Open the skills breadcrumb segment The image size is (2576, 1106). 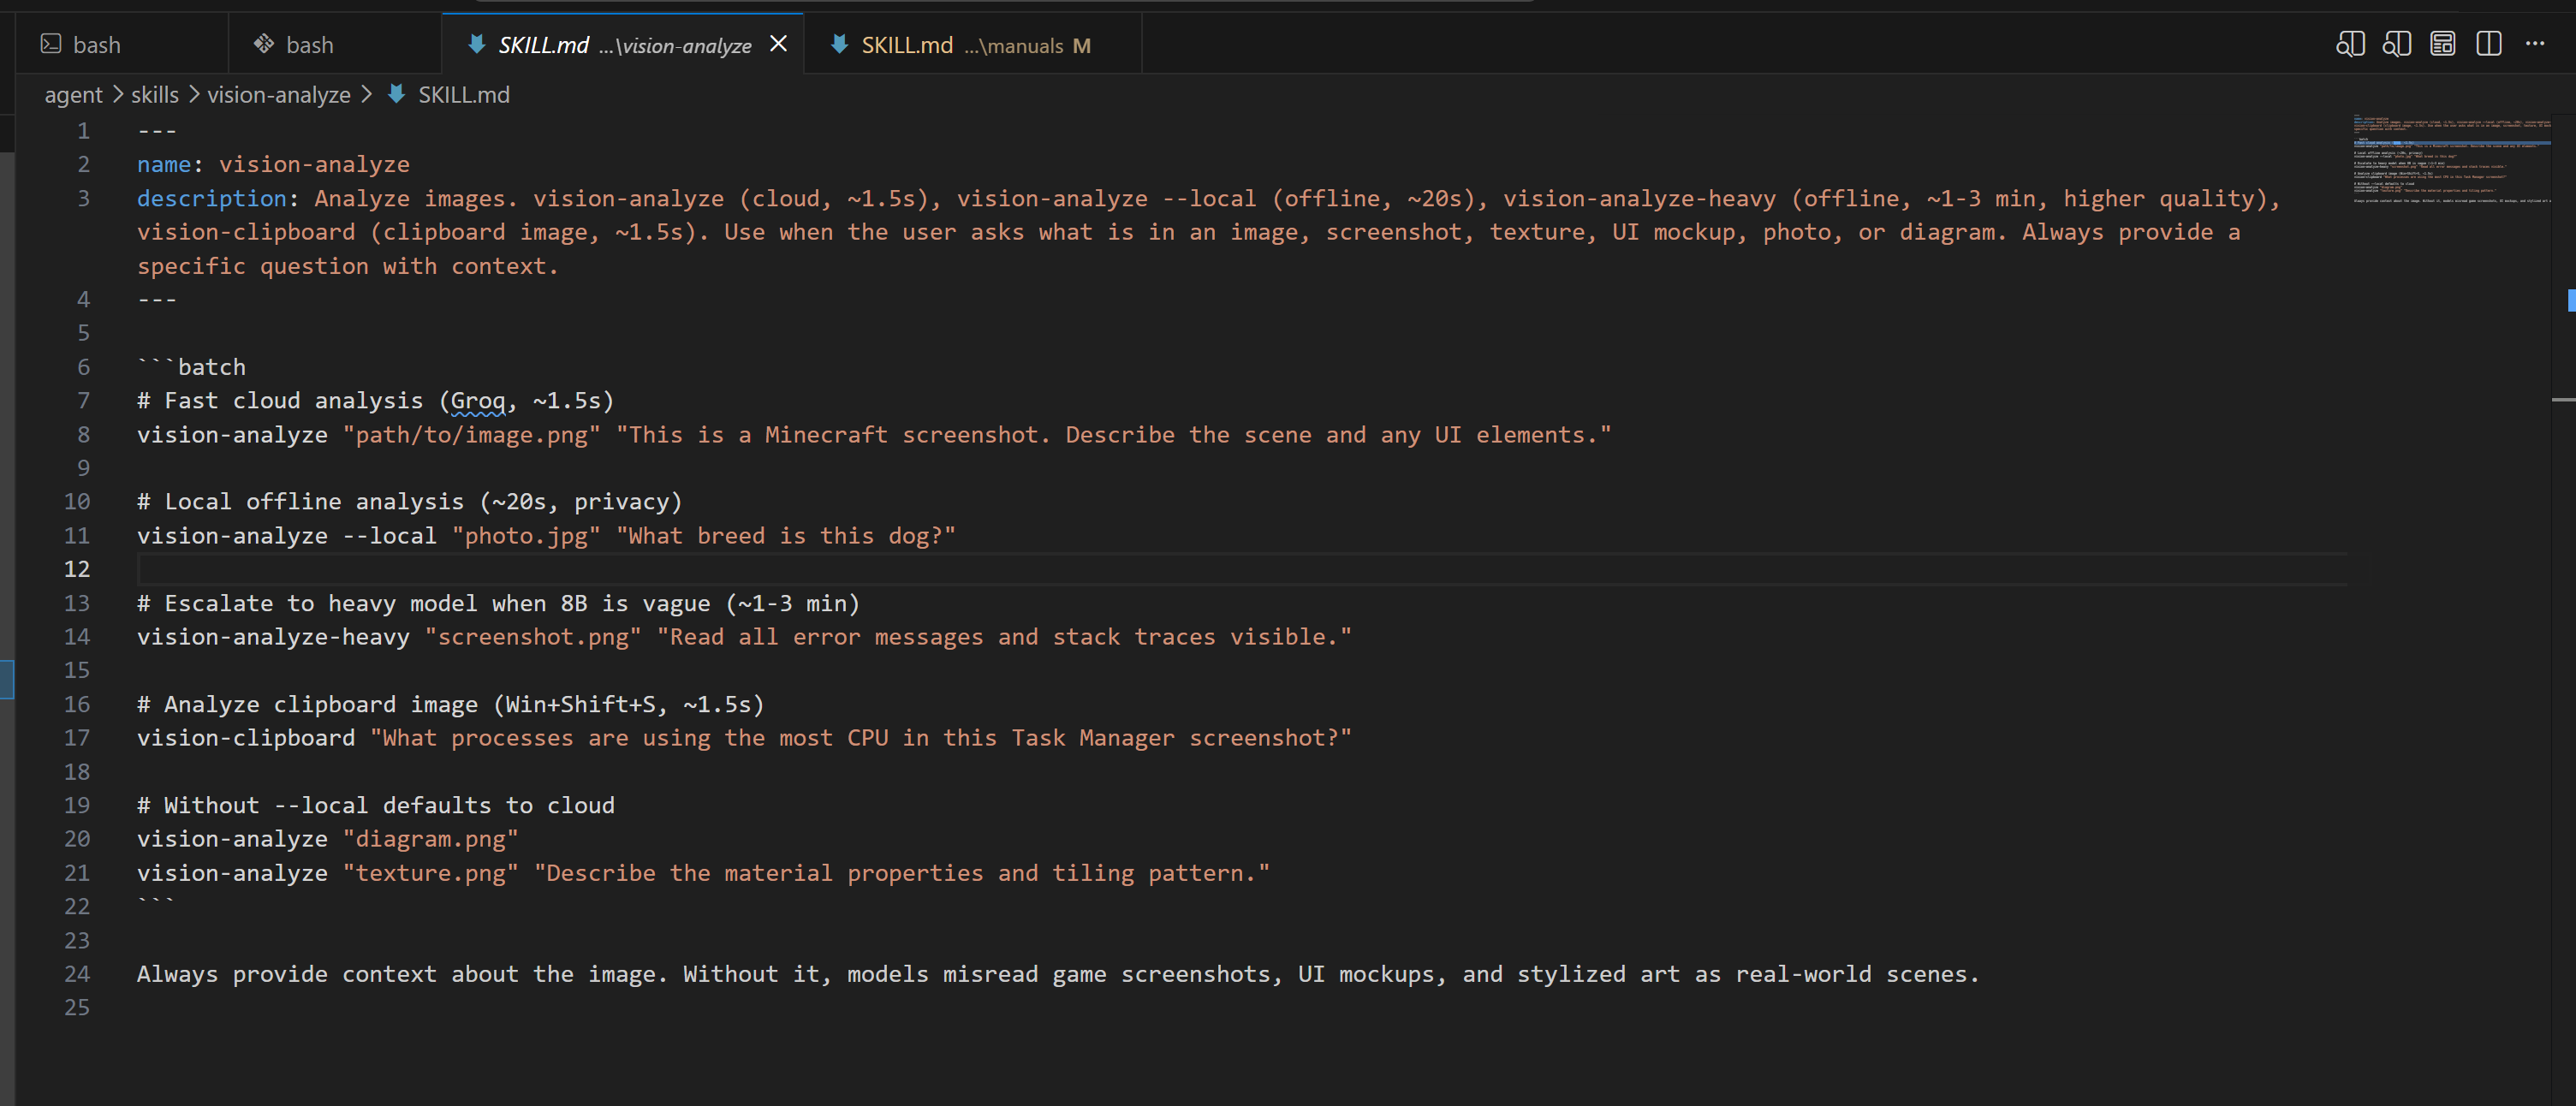pos(155,95)
